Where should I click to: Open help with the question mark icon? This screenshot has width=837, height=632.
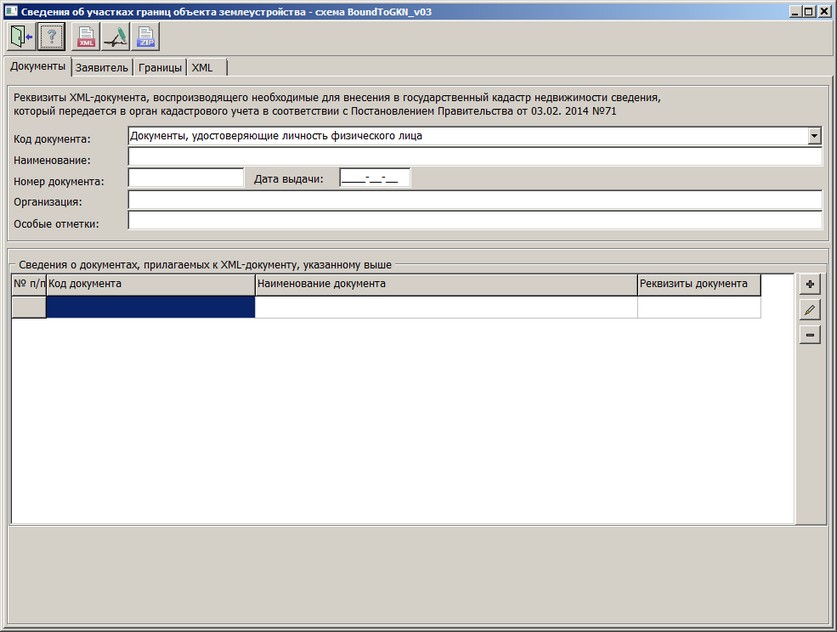point(51,37)
